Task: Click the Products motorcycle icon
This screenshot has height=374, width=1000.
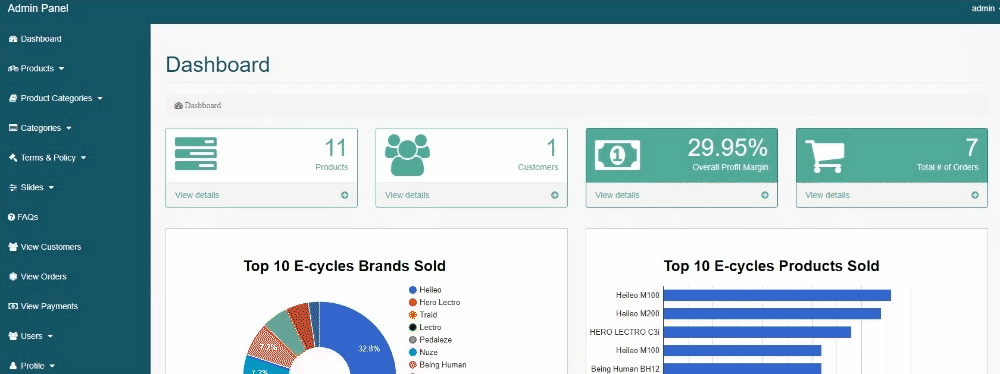Action: [x=13, y=68]
